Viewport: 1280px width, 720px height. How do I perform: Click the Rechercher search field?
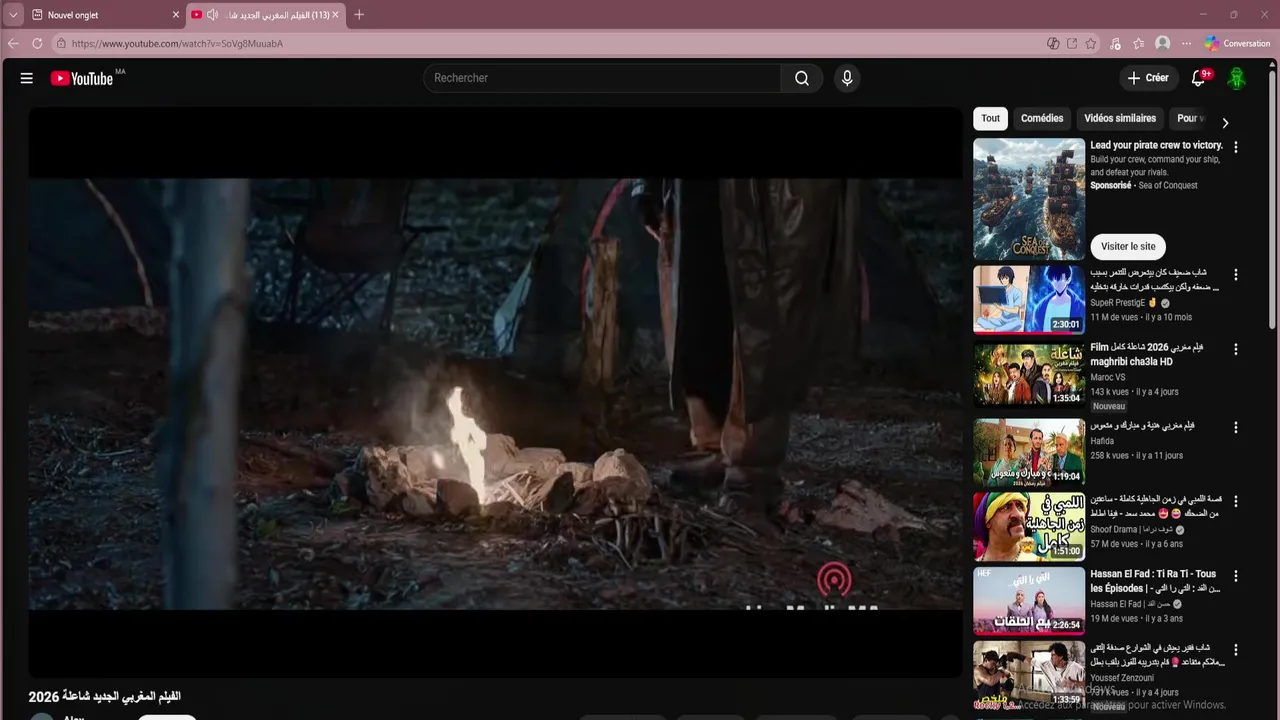603,78
